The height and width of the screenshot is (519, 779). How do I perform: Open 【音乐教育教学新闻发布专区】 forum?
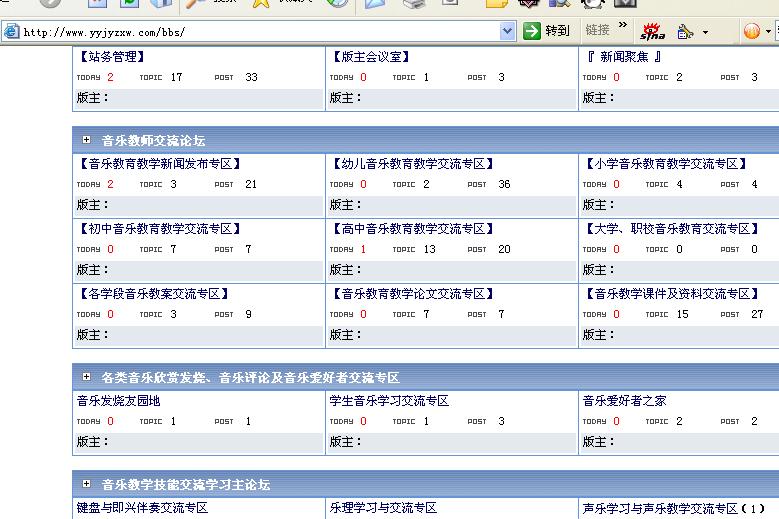click(x=160, y=164)
